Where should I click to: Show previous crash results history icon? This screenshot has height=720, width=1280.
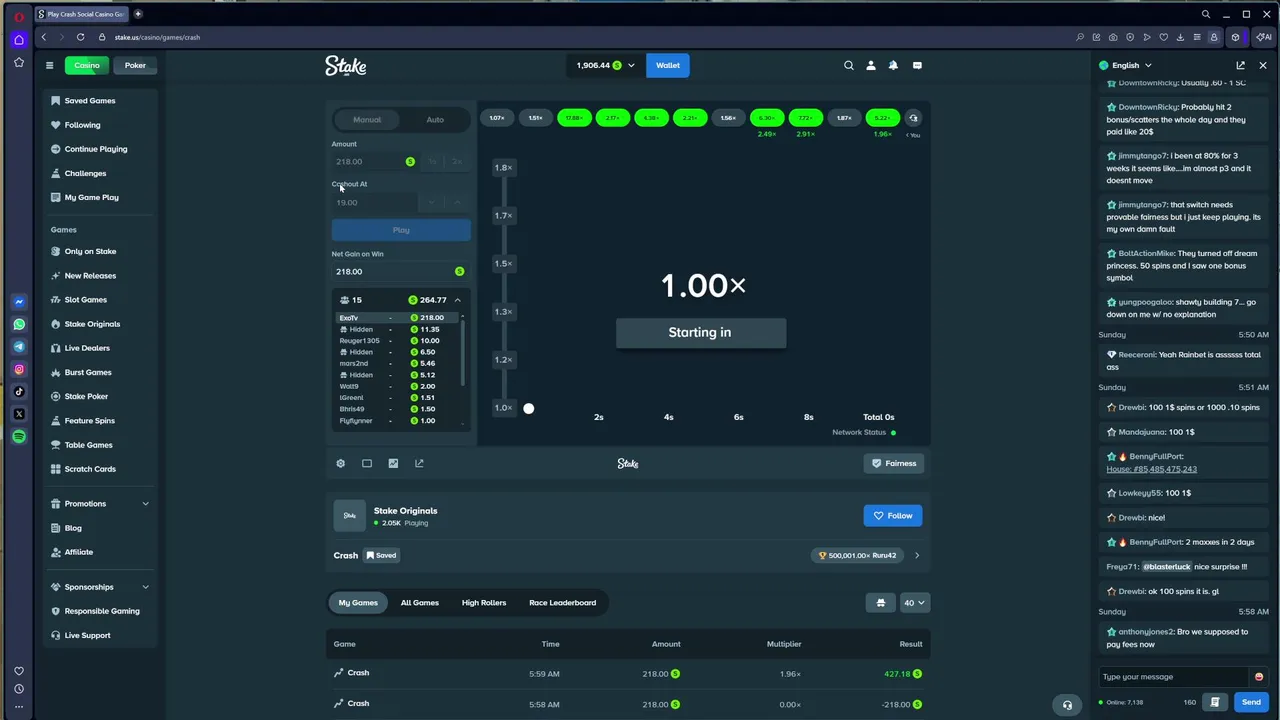pyautogui.click(x=913, y=118)
